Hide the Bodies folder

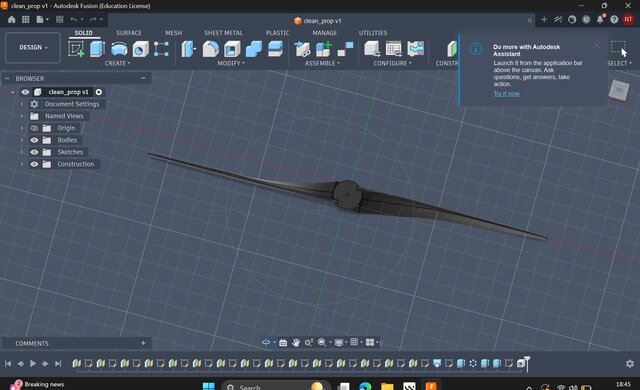[34, 140]
